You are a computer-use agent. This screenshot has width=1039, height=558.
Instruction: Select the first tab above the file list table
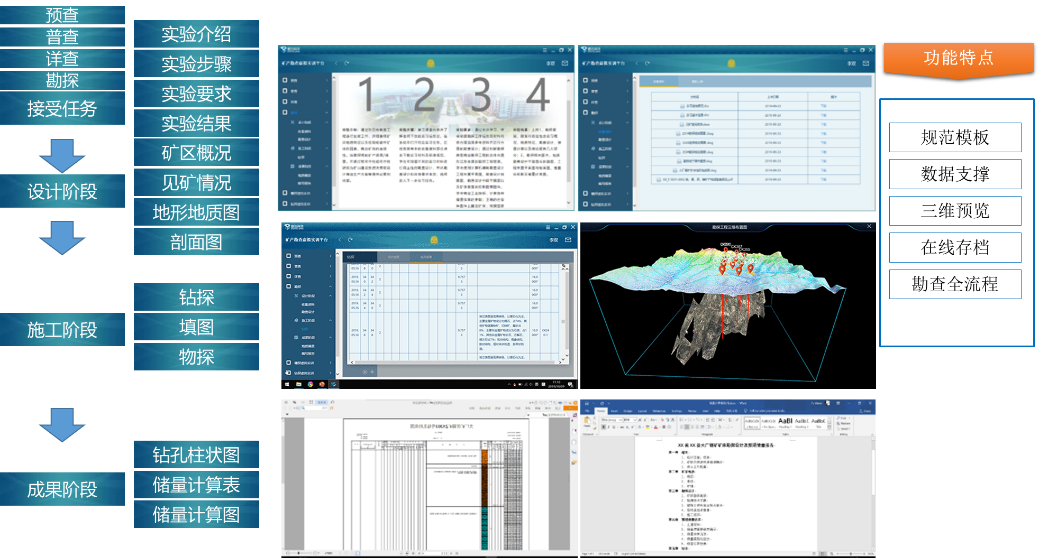[x=659, y=81]
